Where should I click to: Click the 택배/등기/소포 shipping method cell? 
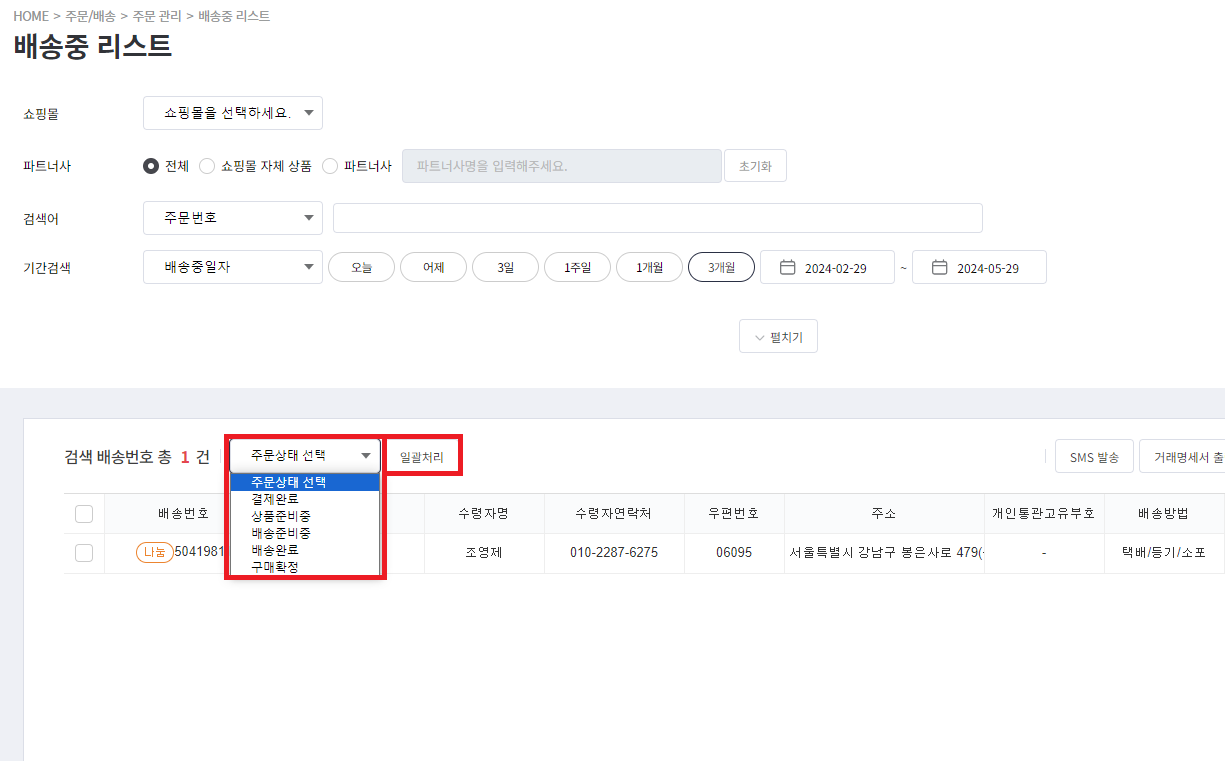(x=1163, y=552)
